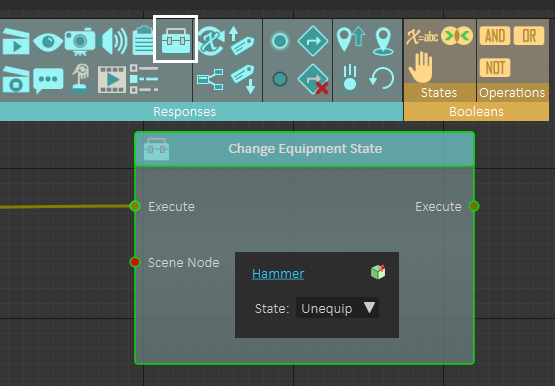Select the highlighted toolbox equipment icon
Image resolution: width=555 pixels, height=386 pixels.
[x=176, y=40]
